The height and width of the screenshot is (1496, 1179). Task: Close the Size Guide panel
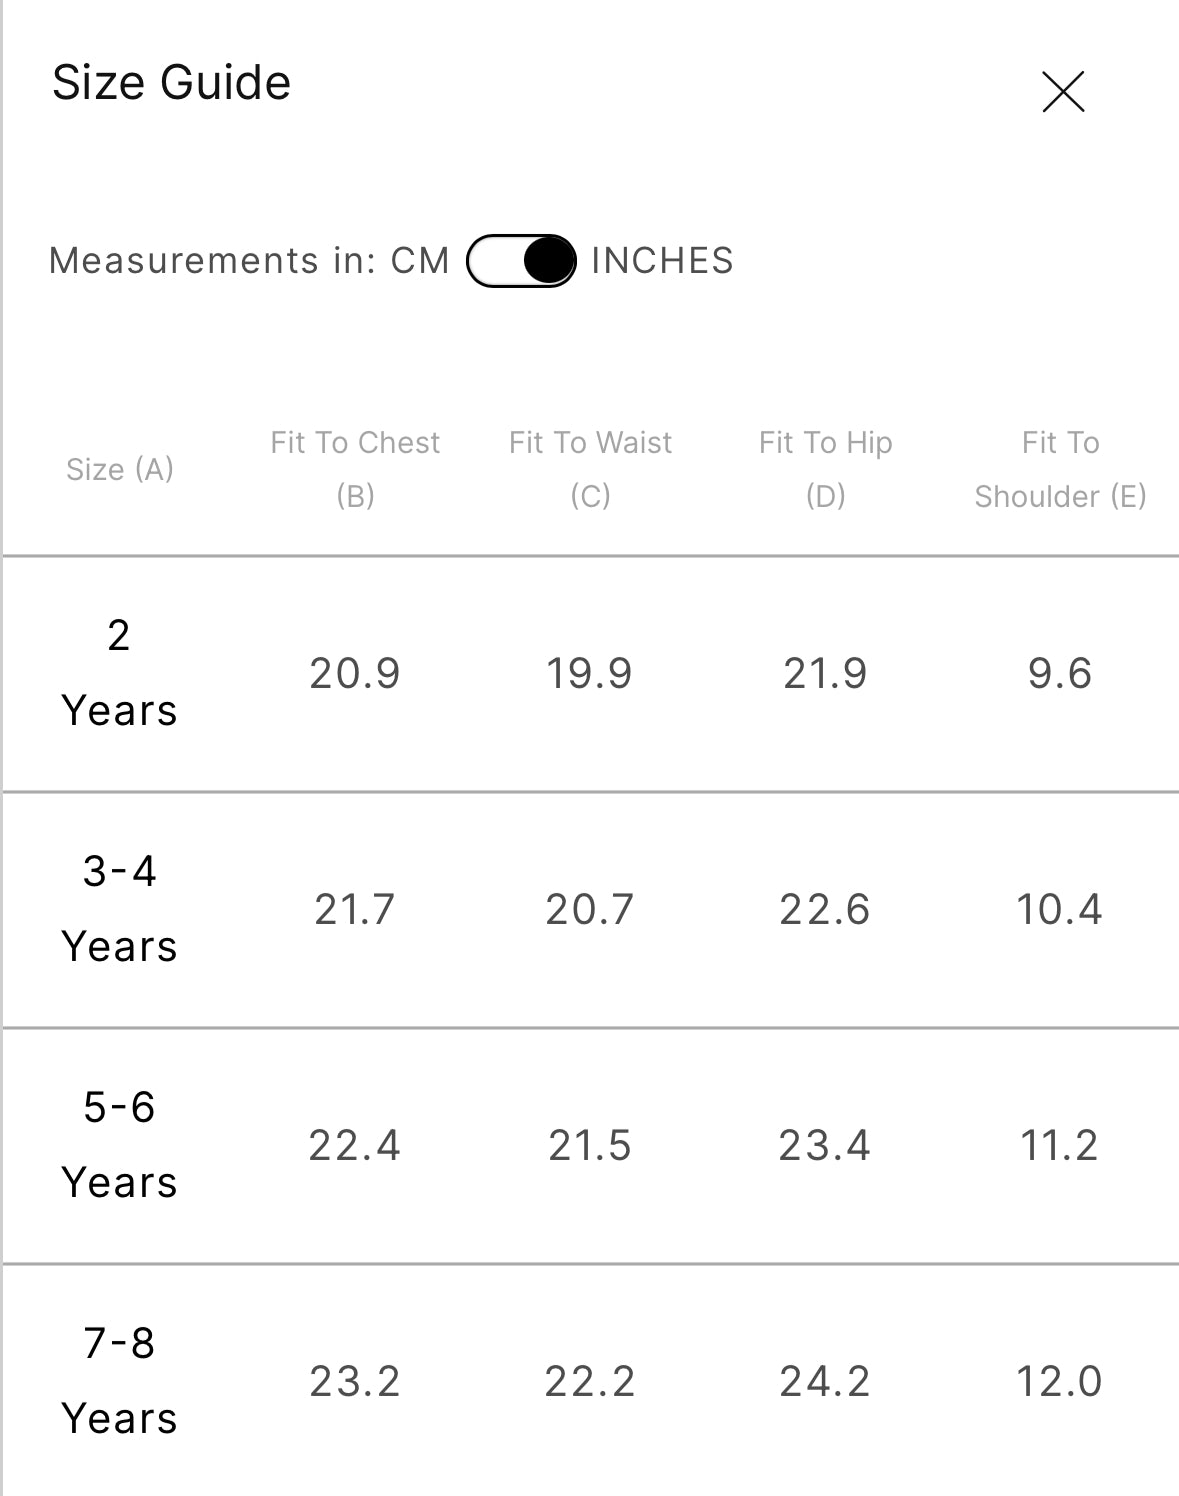point(1062,92)
